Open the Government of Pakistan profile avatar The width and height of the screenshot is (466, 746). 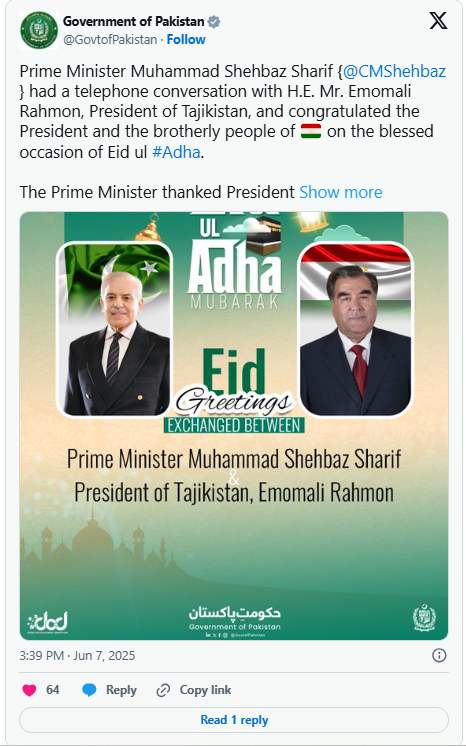point(39,30)
